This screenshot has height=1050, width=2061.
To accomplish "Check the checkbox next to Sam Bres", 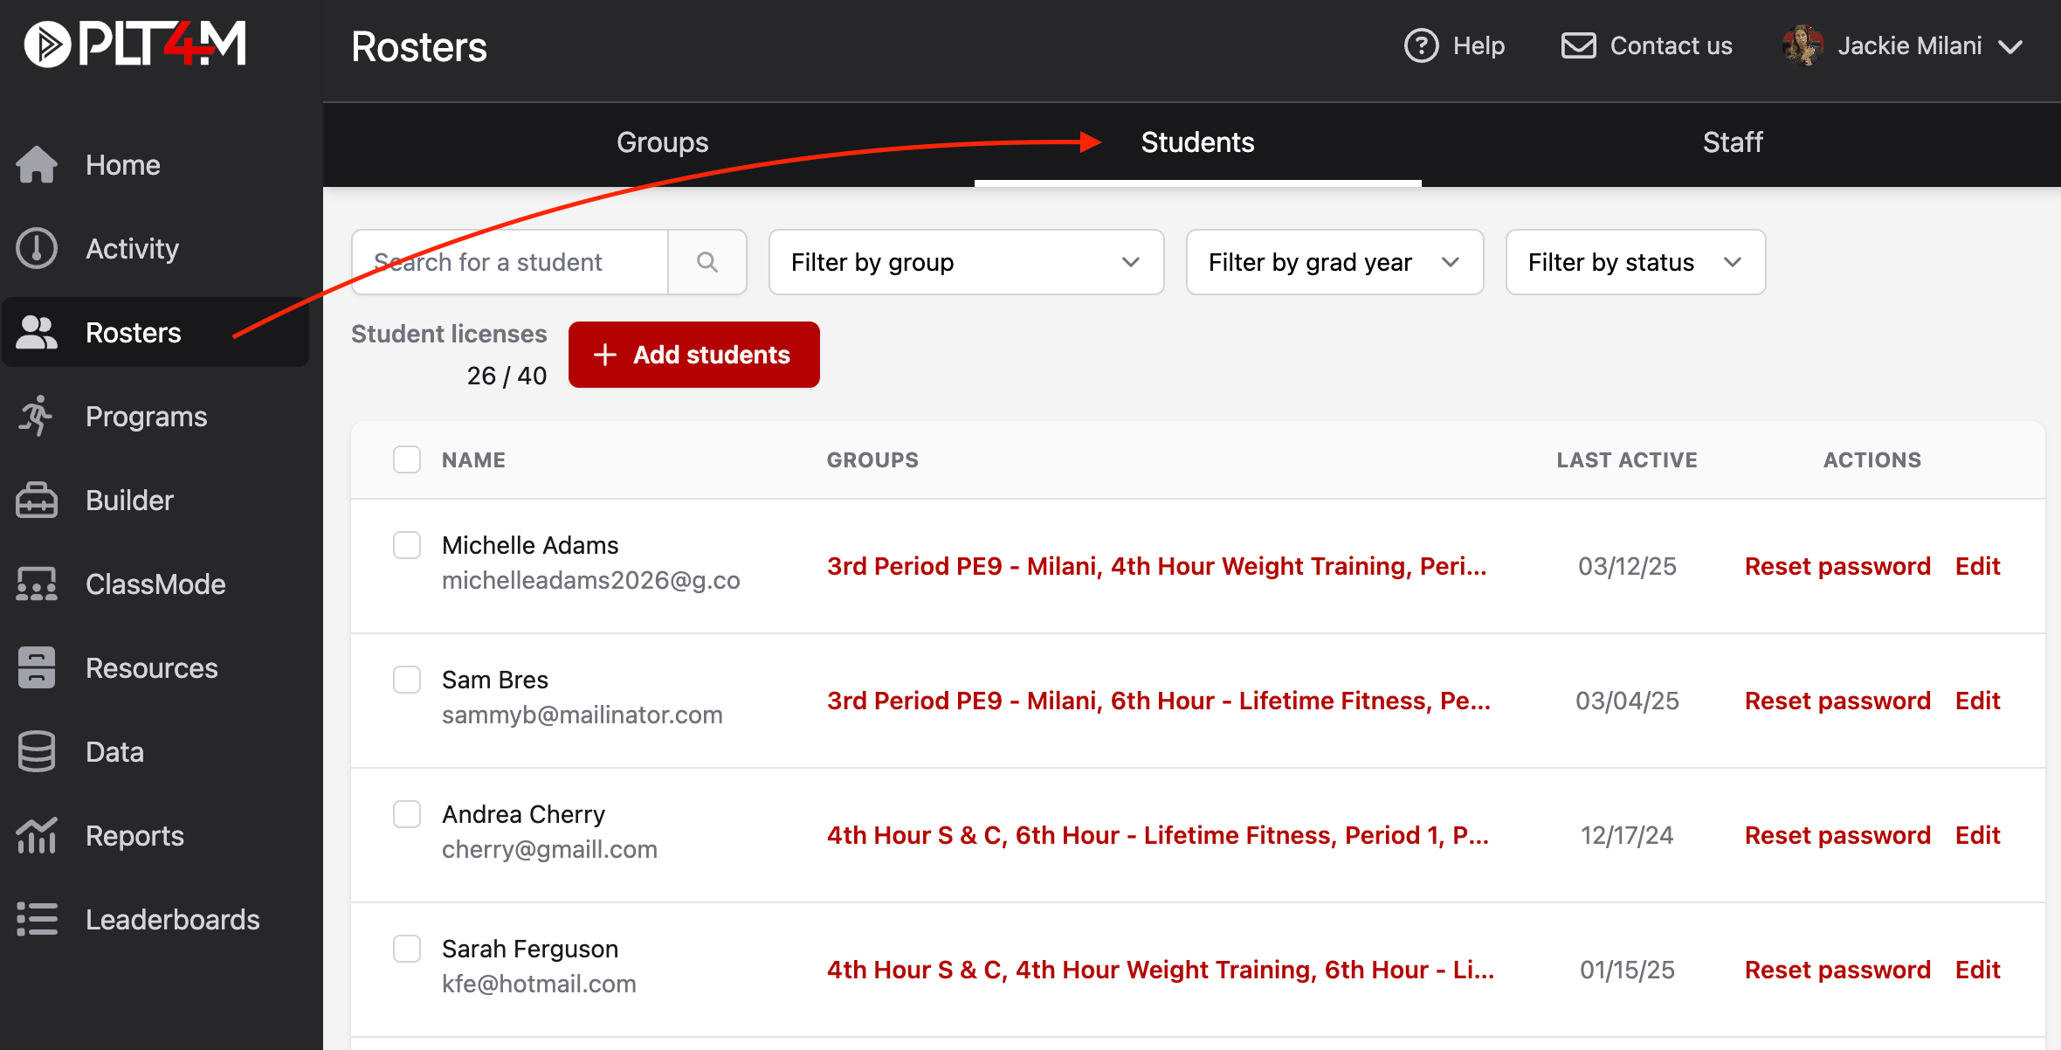I will coord(407,679).
